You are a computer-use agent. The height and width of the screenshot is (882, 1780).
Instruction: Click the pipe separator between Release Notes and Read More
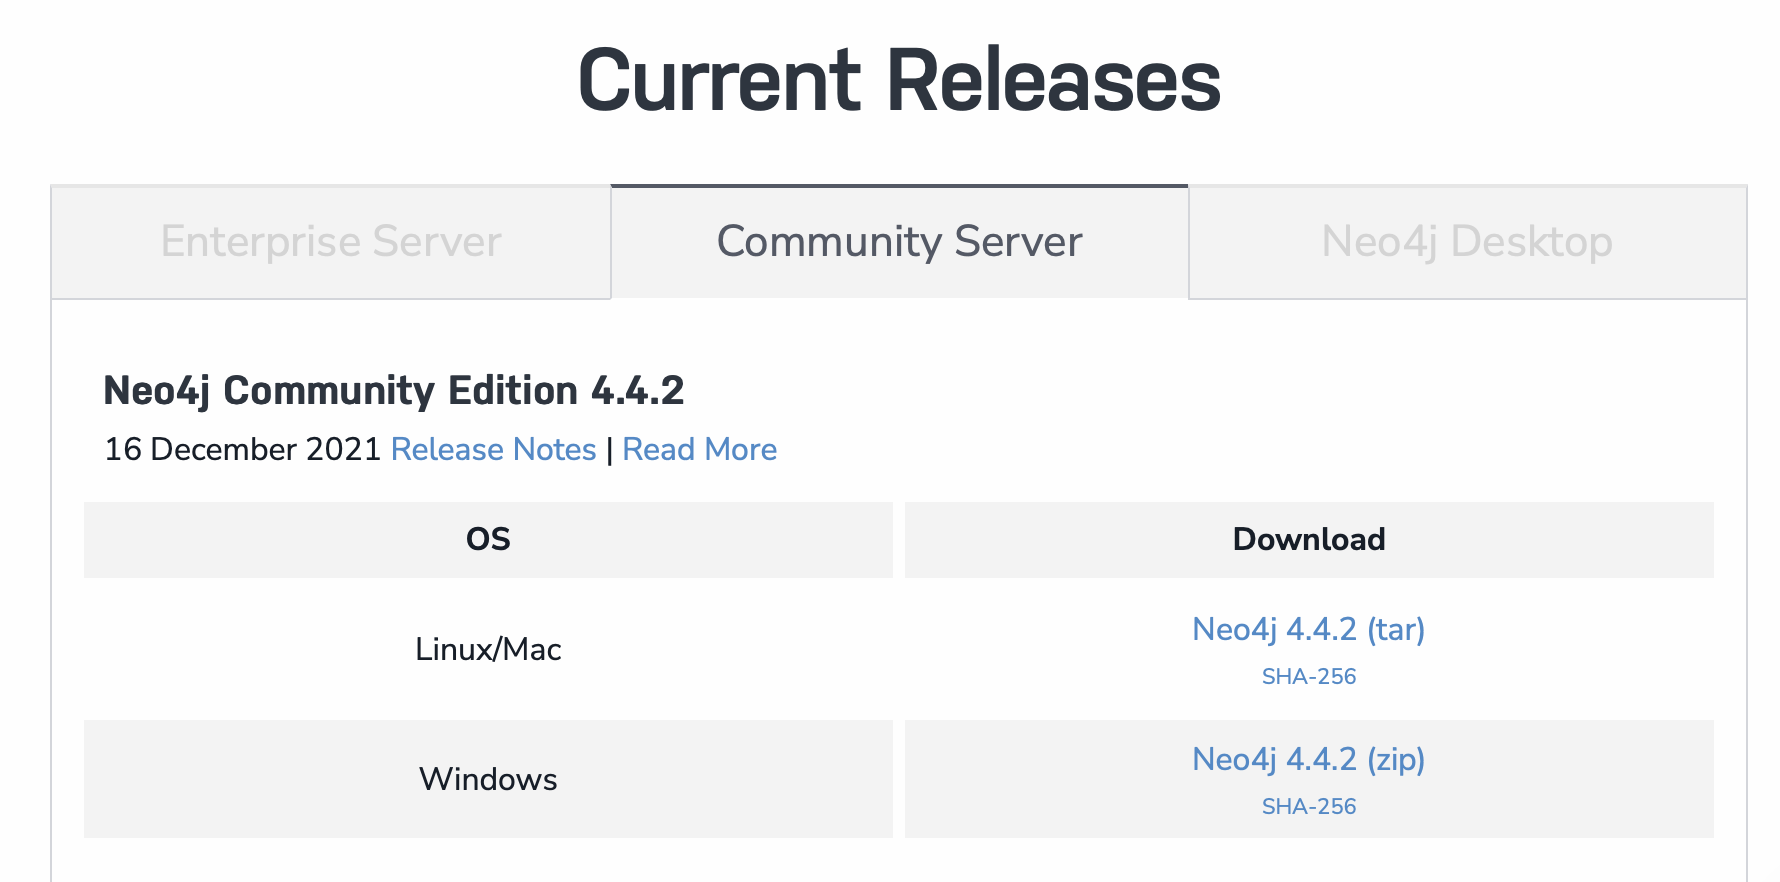609,451
